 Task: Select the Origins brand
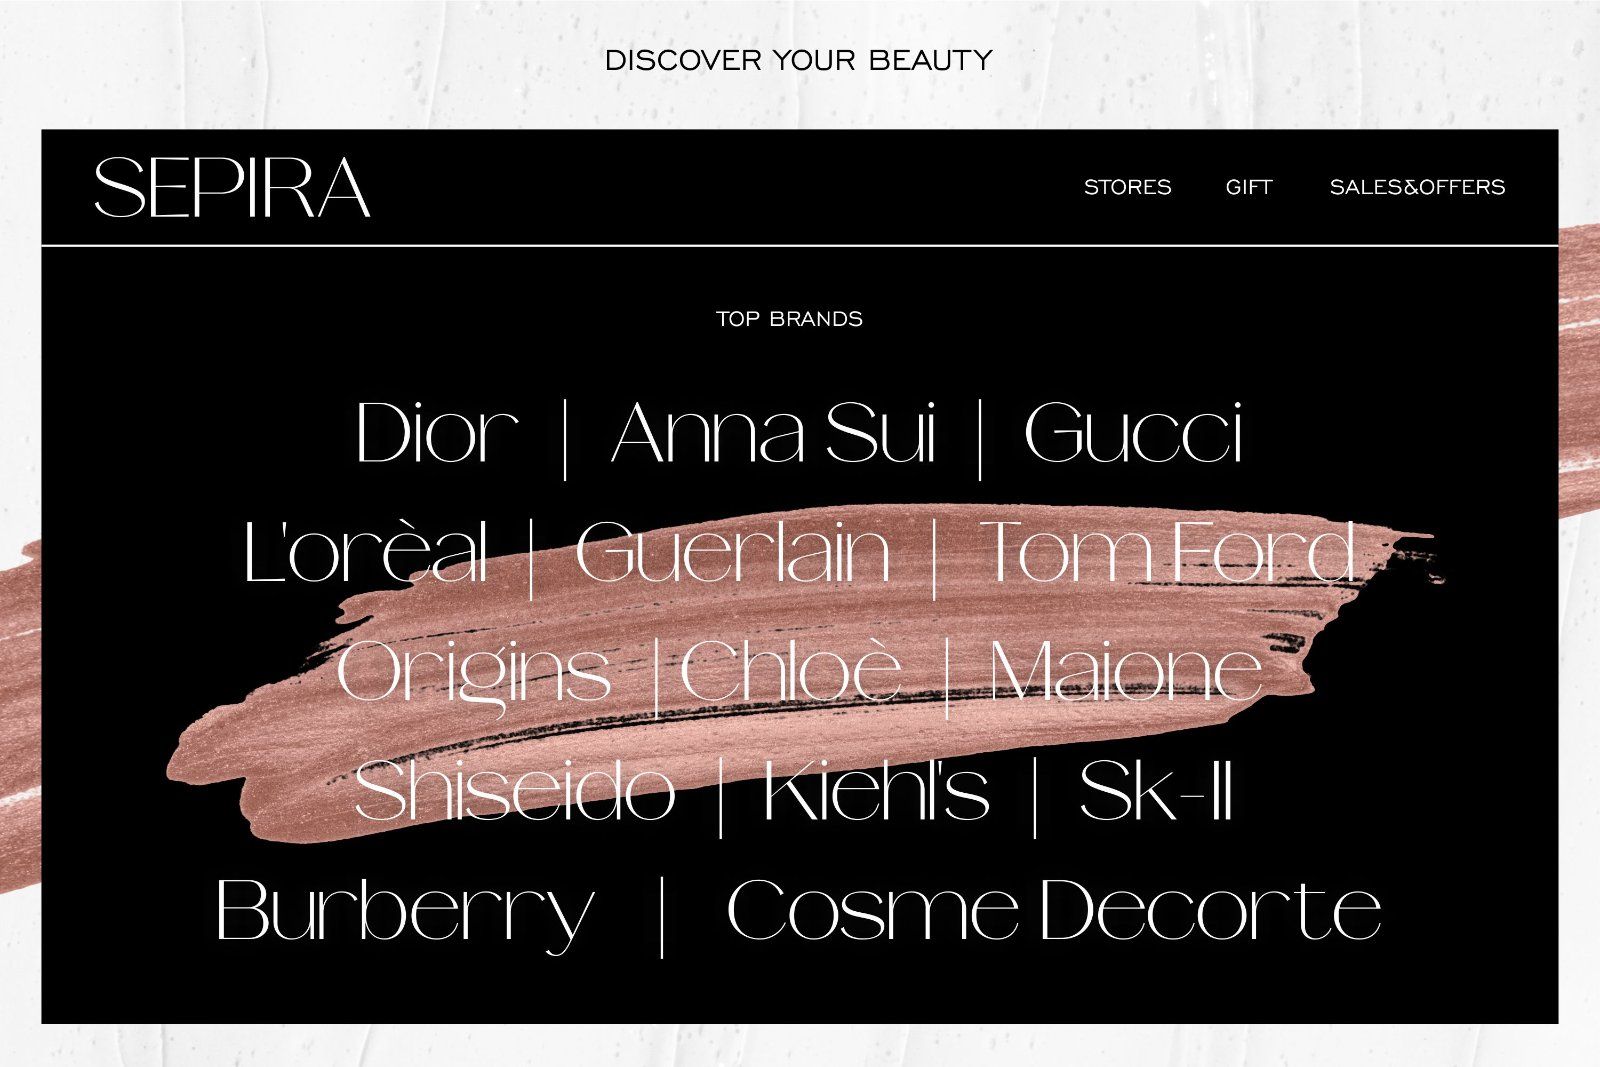point(474,677)
